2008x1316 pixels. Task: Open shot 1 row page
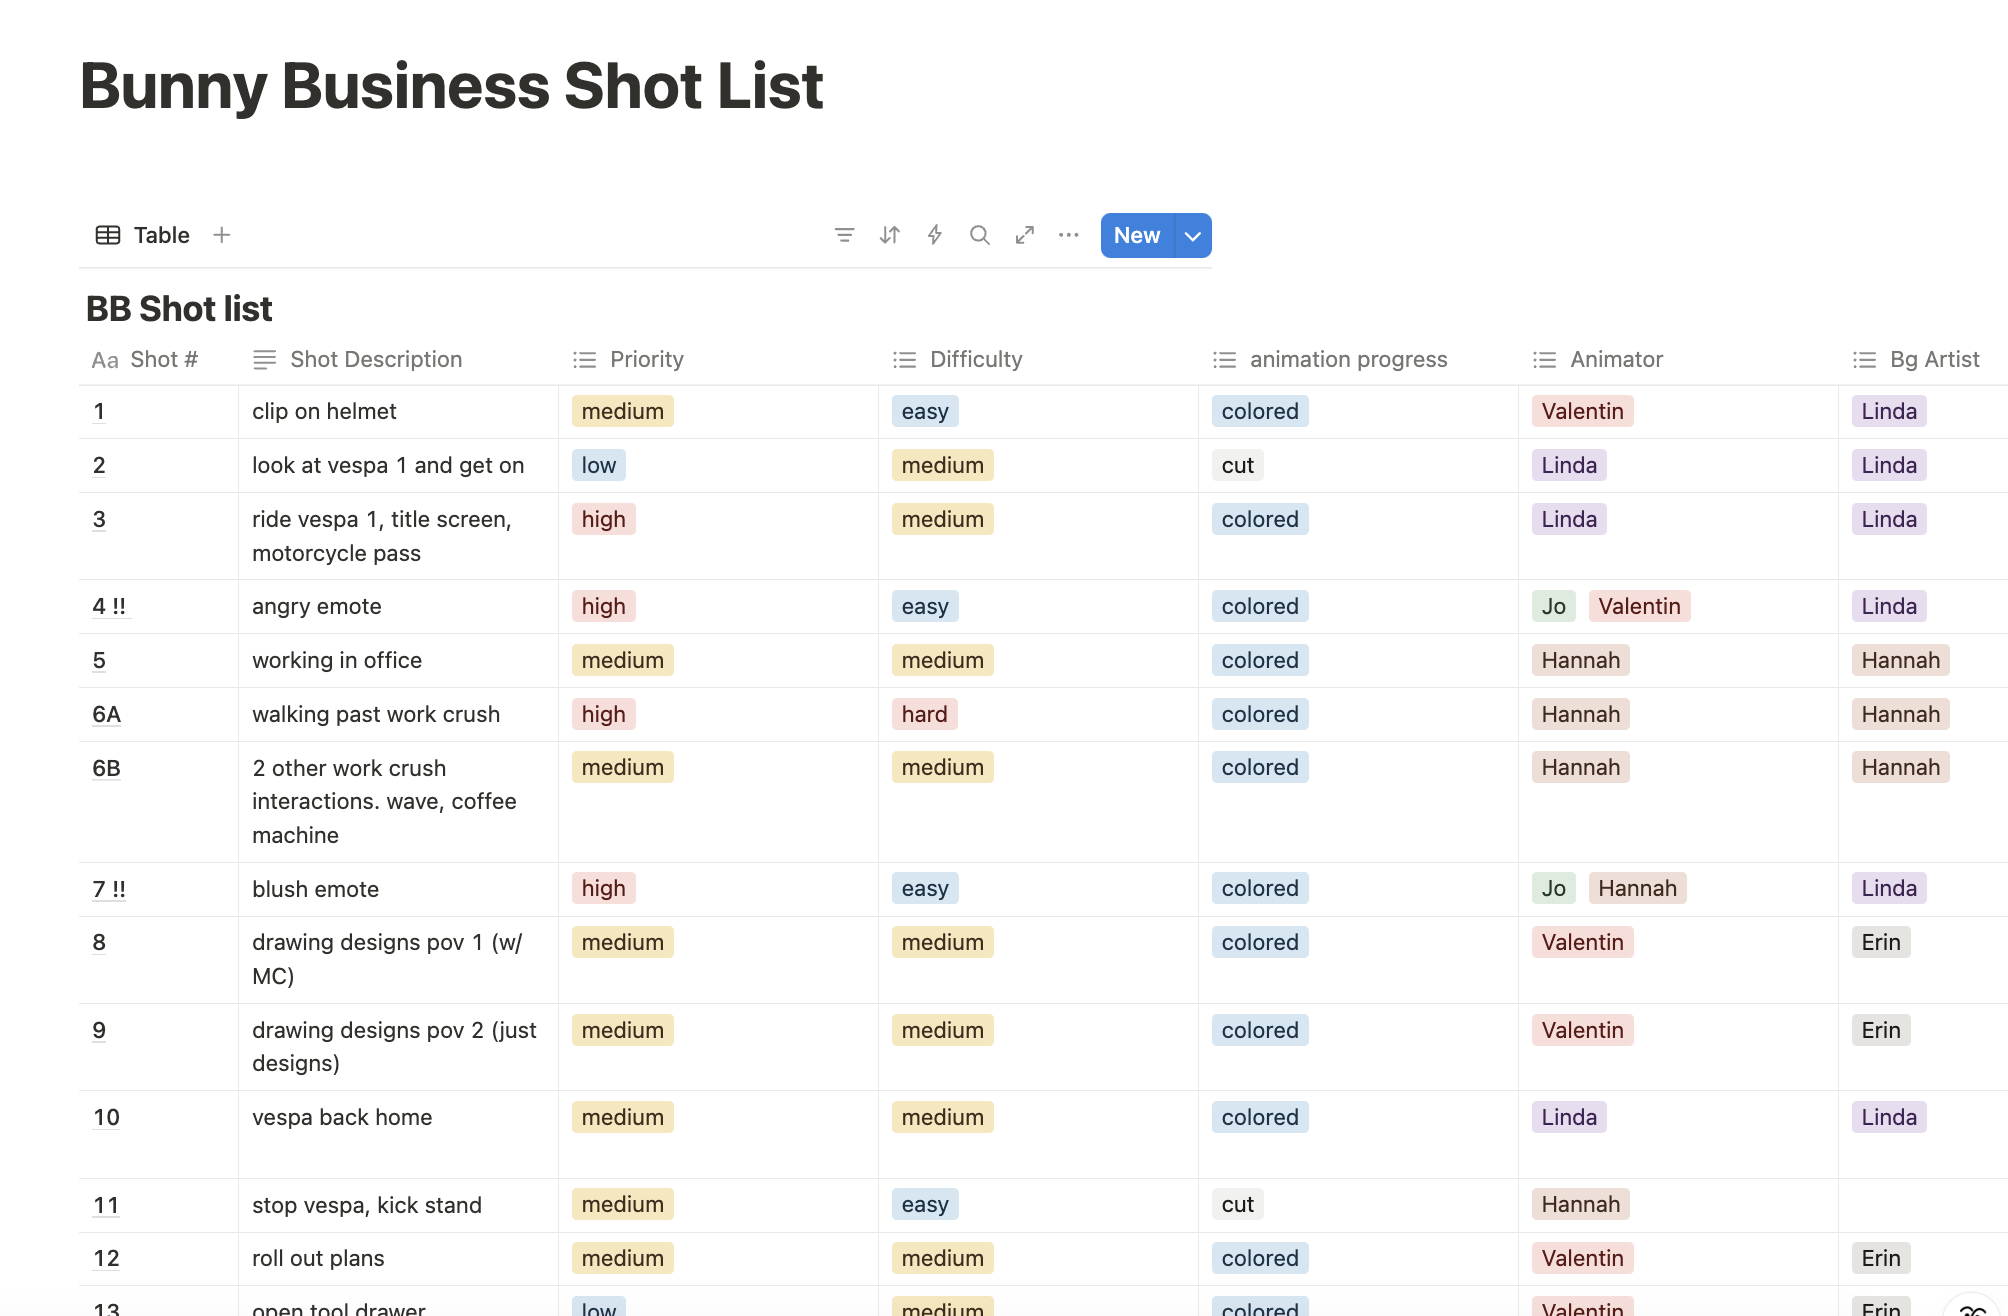point(99,411)
